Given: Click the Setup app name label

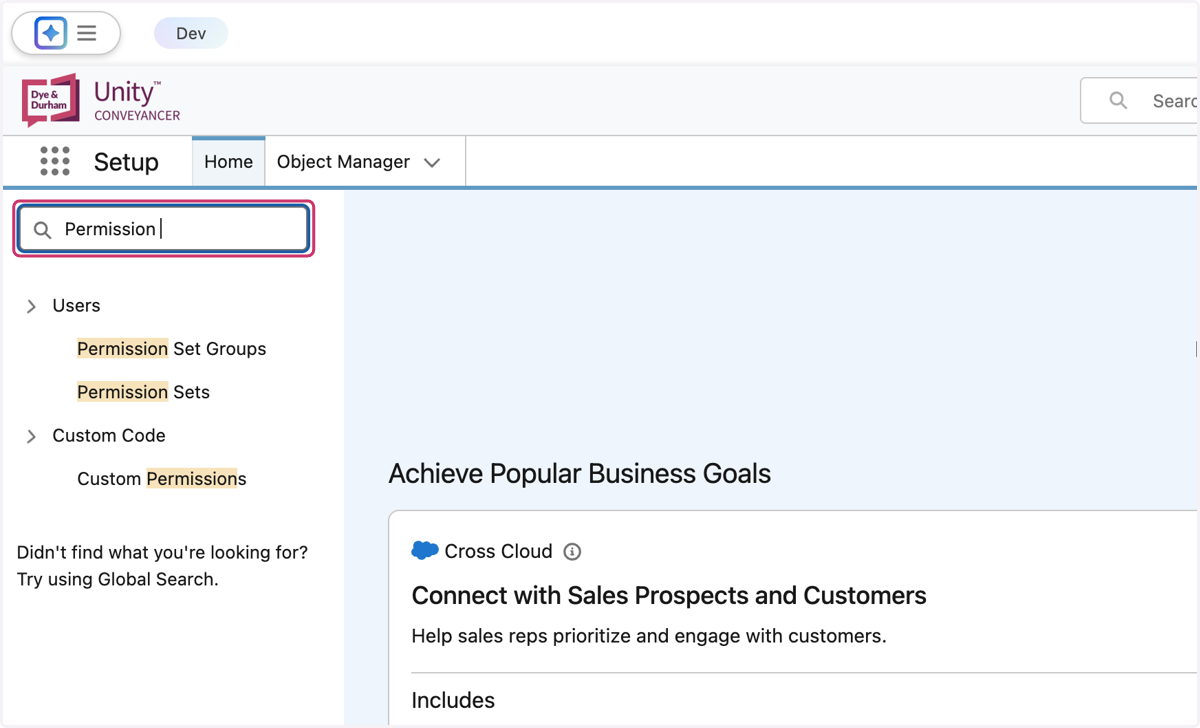Looking at the screenshot, I should pos(126,162).
